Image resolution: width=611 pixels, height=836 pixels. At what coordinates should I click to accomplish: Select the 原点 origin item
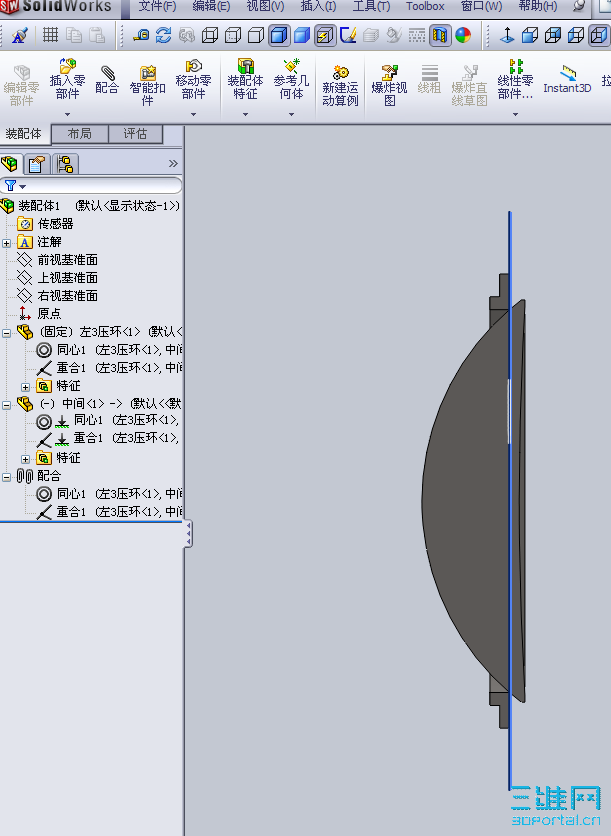pyautogui.click(x=39, y=314)
